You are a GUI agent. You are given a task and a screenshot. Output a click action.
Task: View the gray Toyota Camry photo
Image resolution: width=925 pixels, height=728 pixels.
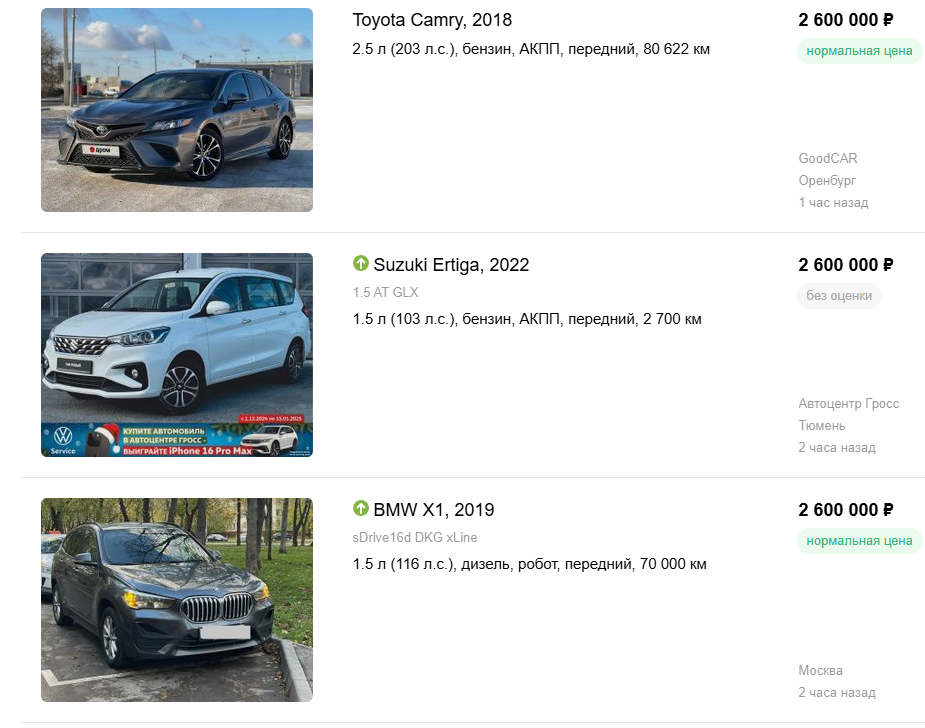177,110
